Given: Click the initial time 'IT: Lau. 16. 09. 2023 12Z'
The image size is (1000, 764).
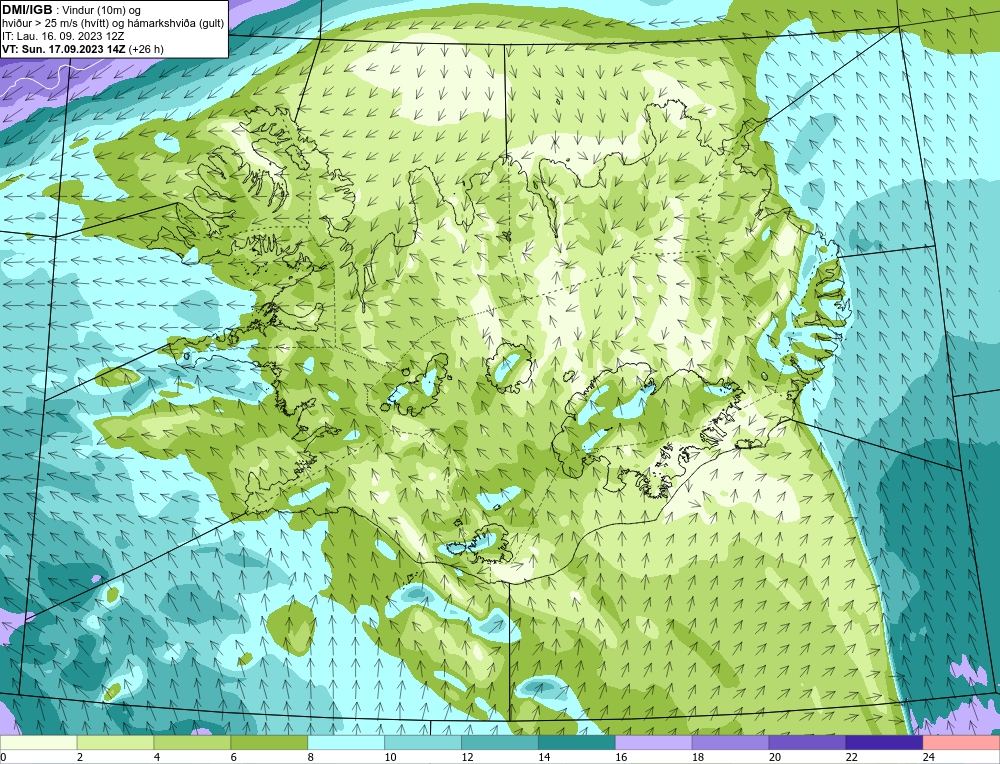Looking at the screenshot, I should [x=63, y=36].
